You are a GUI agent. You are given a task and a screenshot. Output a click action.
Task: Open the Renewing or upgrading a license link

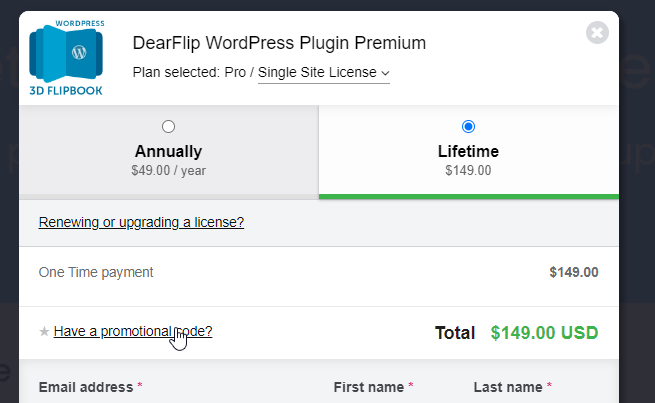[x=141, y=222]
